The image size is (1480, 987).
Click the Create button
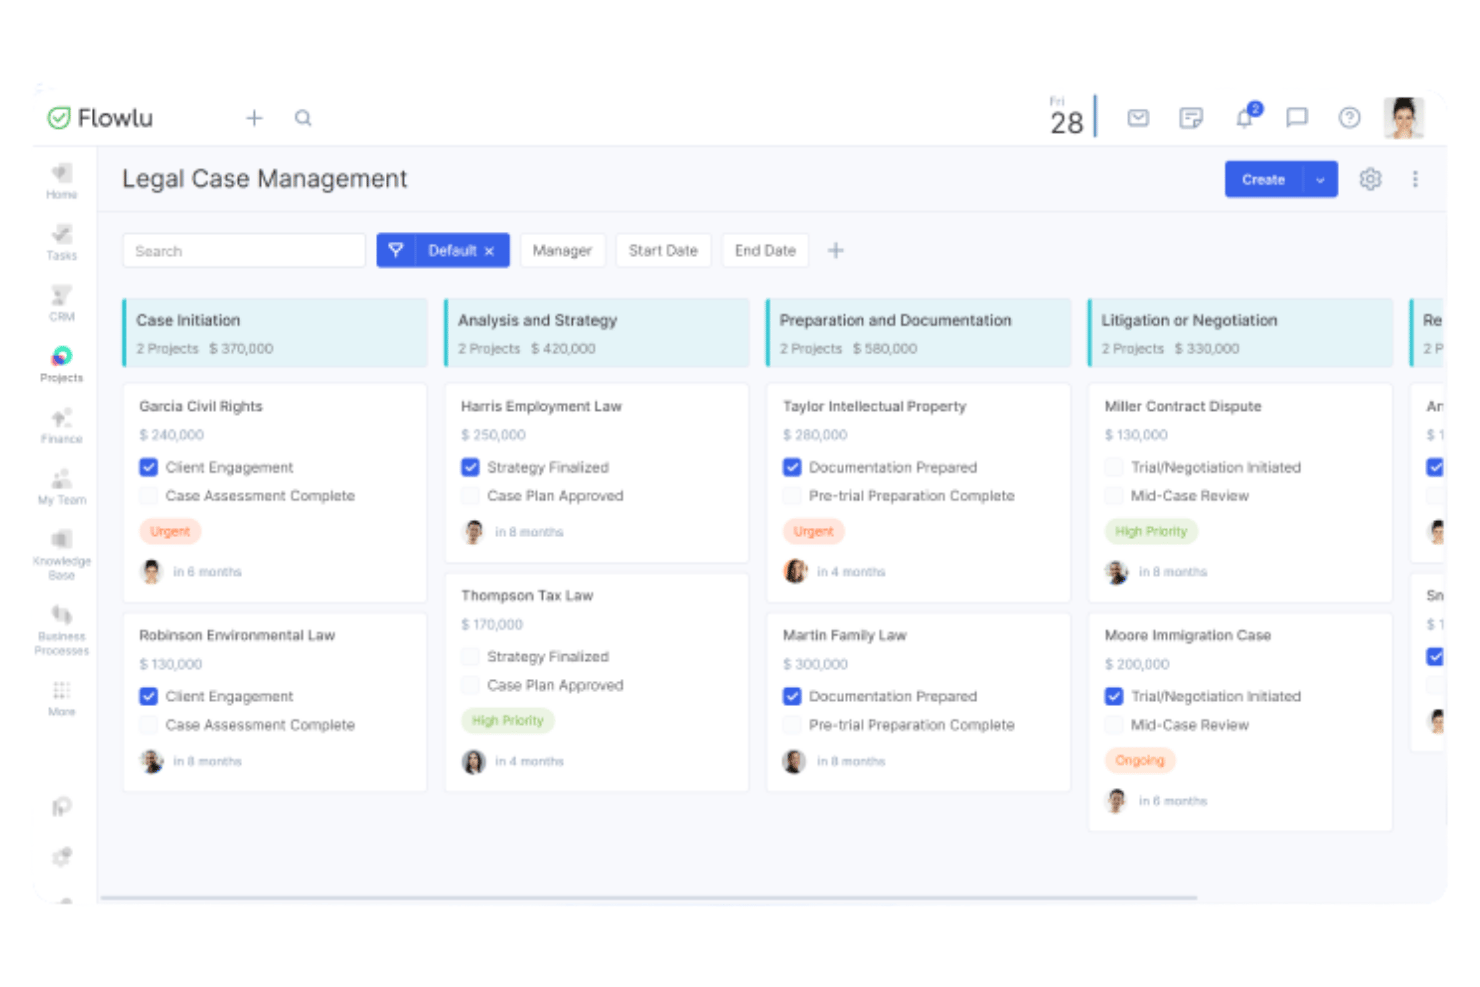click(1263, 179)
